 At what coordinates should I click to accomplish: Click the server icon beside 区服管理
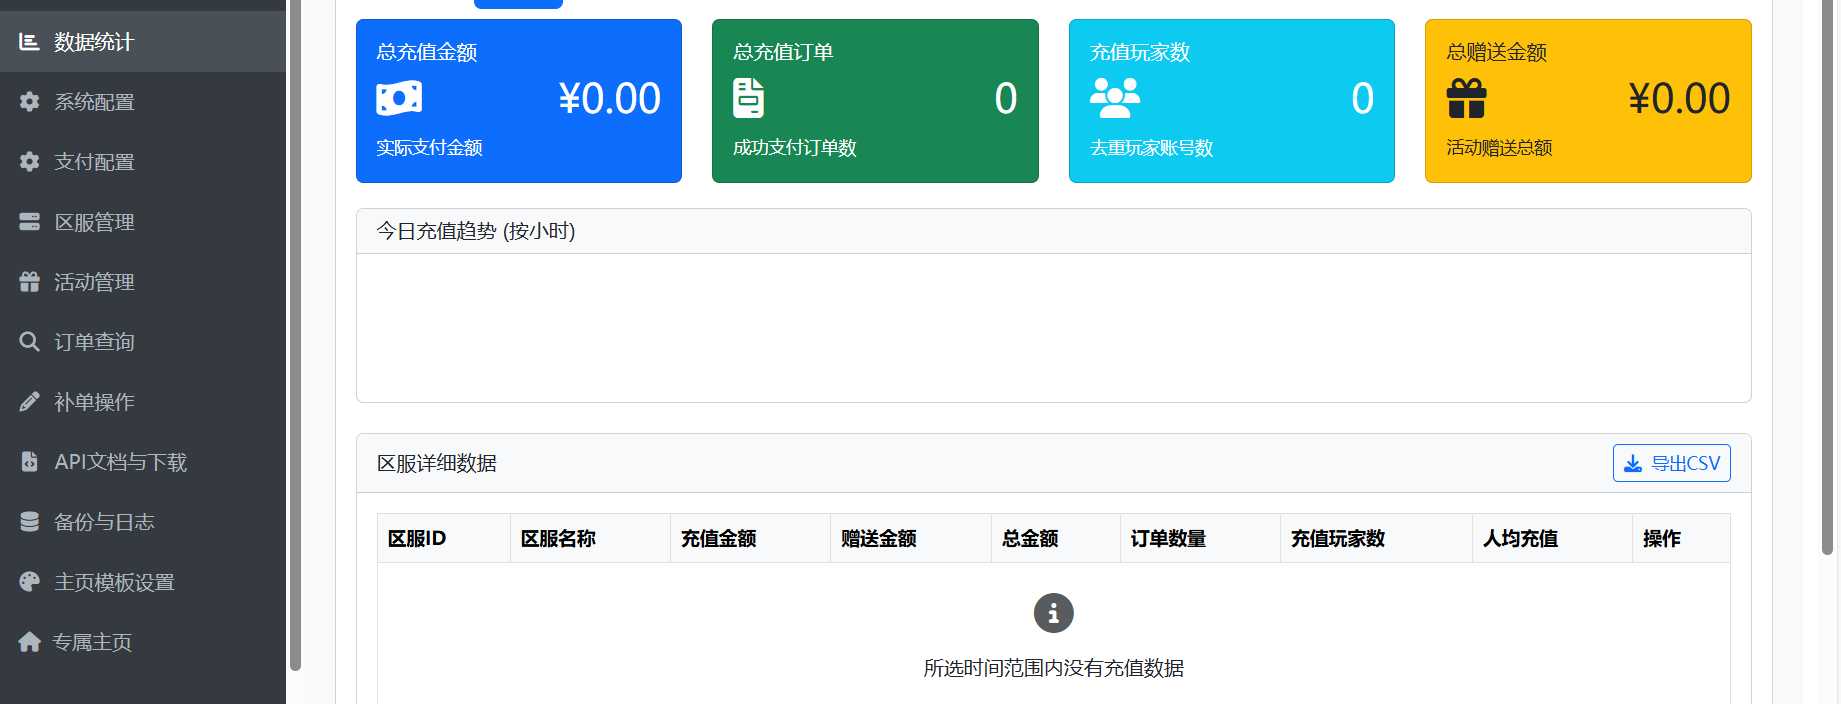coord(29,222)
